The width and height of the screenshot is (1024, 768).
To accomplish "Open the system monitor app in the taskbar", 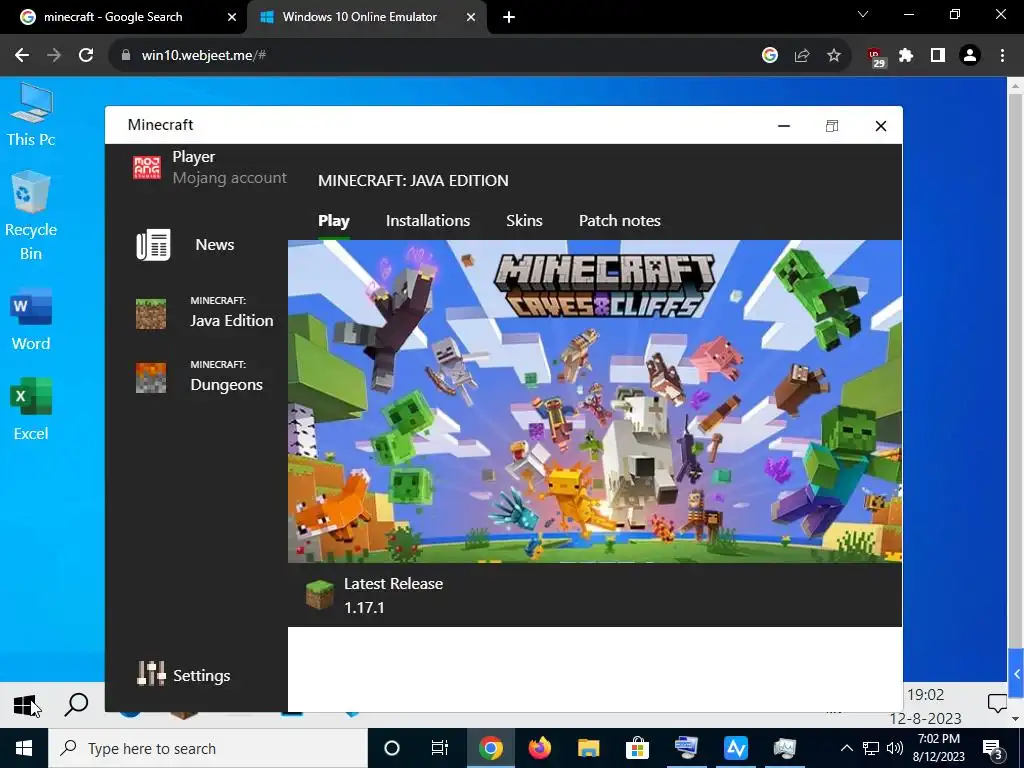I will pyautogui.click(x=785, y=748).
